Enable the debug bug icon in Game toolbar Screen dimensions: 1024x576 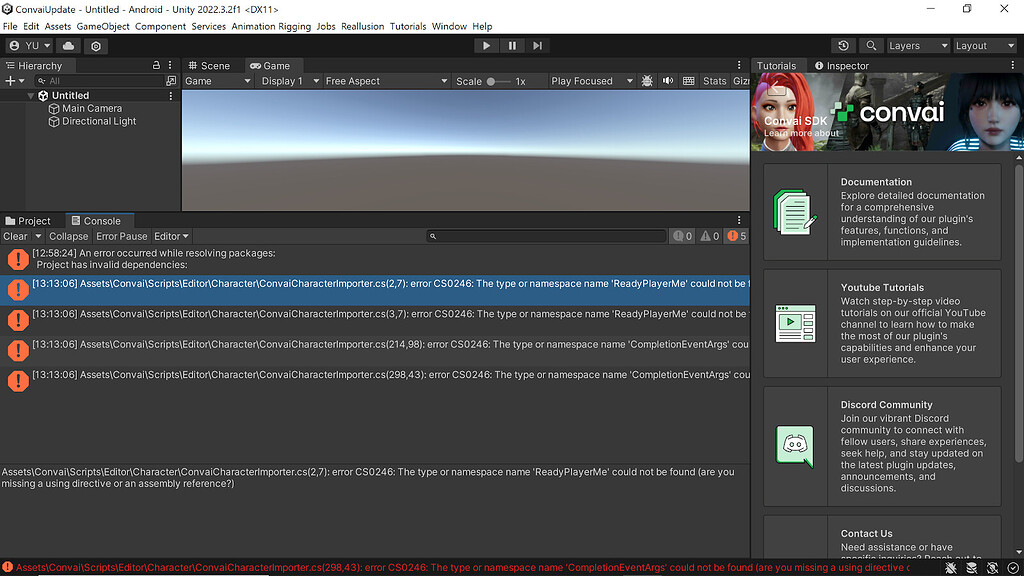coord(647,81)
